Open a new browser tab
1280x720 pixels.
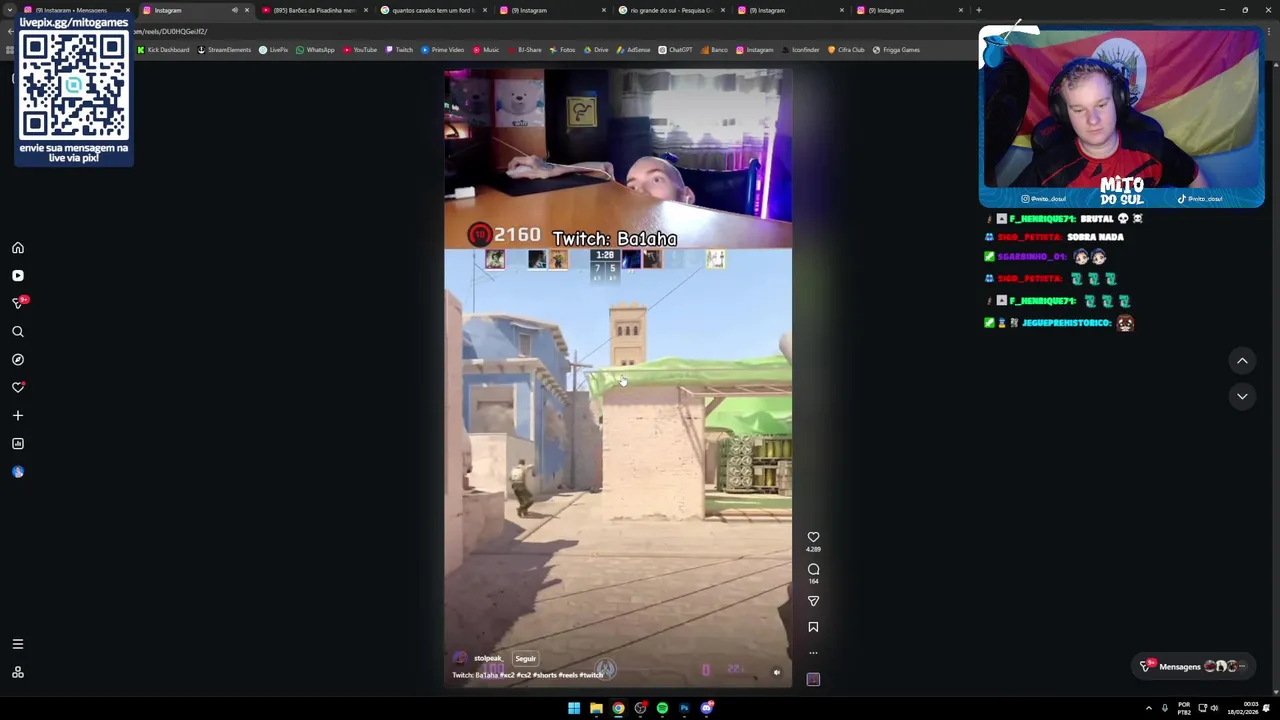click(979, 10)
